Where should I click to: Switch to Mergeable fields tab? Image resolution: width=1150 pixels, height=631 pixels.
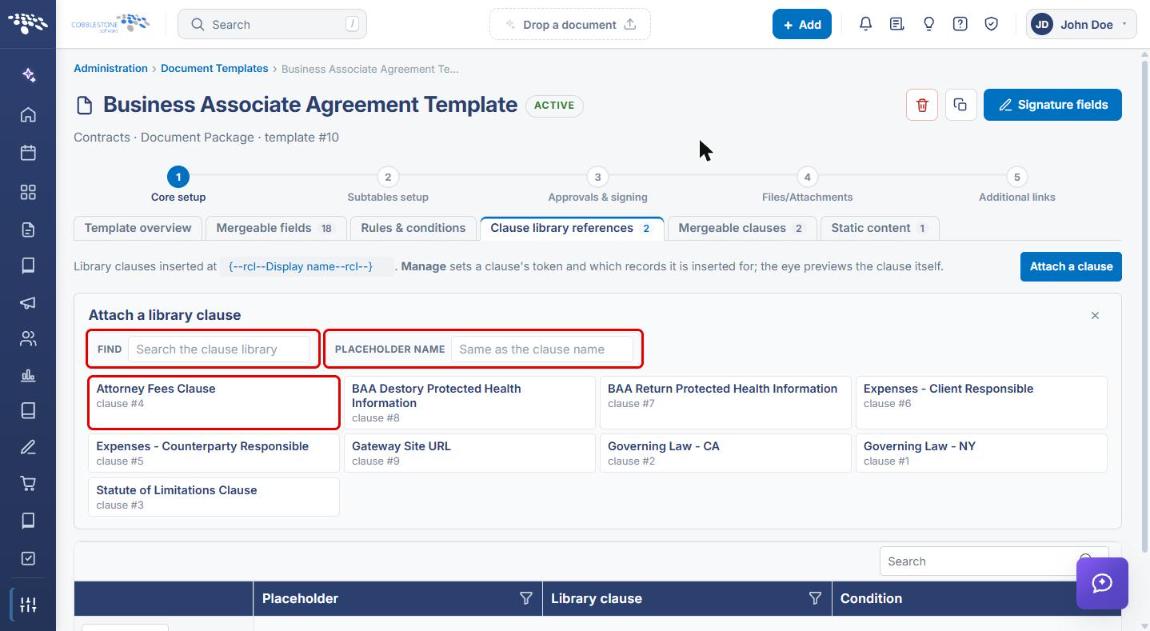click(x=275, y=228)
